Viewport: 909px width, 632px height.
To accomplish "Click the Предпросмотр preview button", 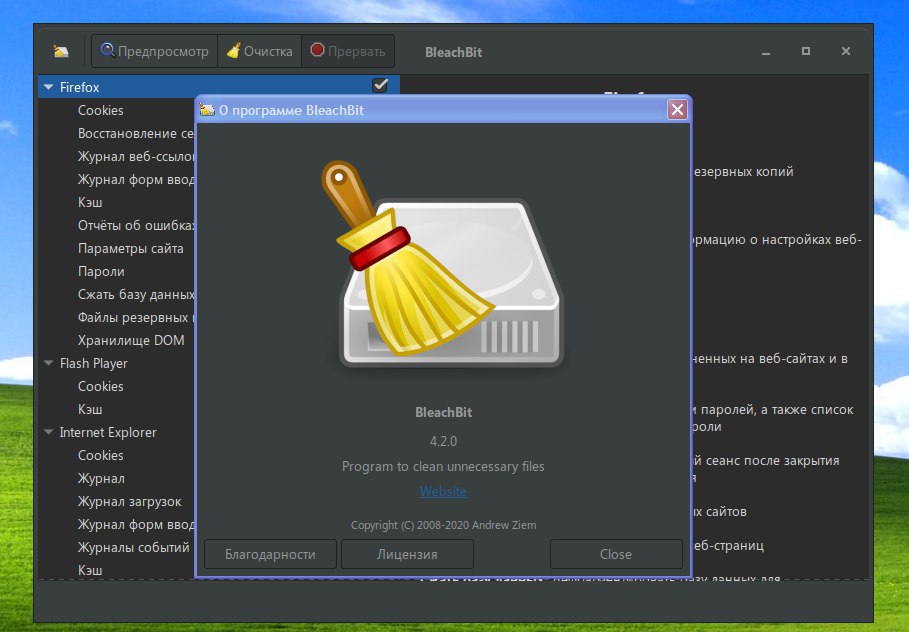I will 154,51.
